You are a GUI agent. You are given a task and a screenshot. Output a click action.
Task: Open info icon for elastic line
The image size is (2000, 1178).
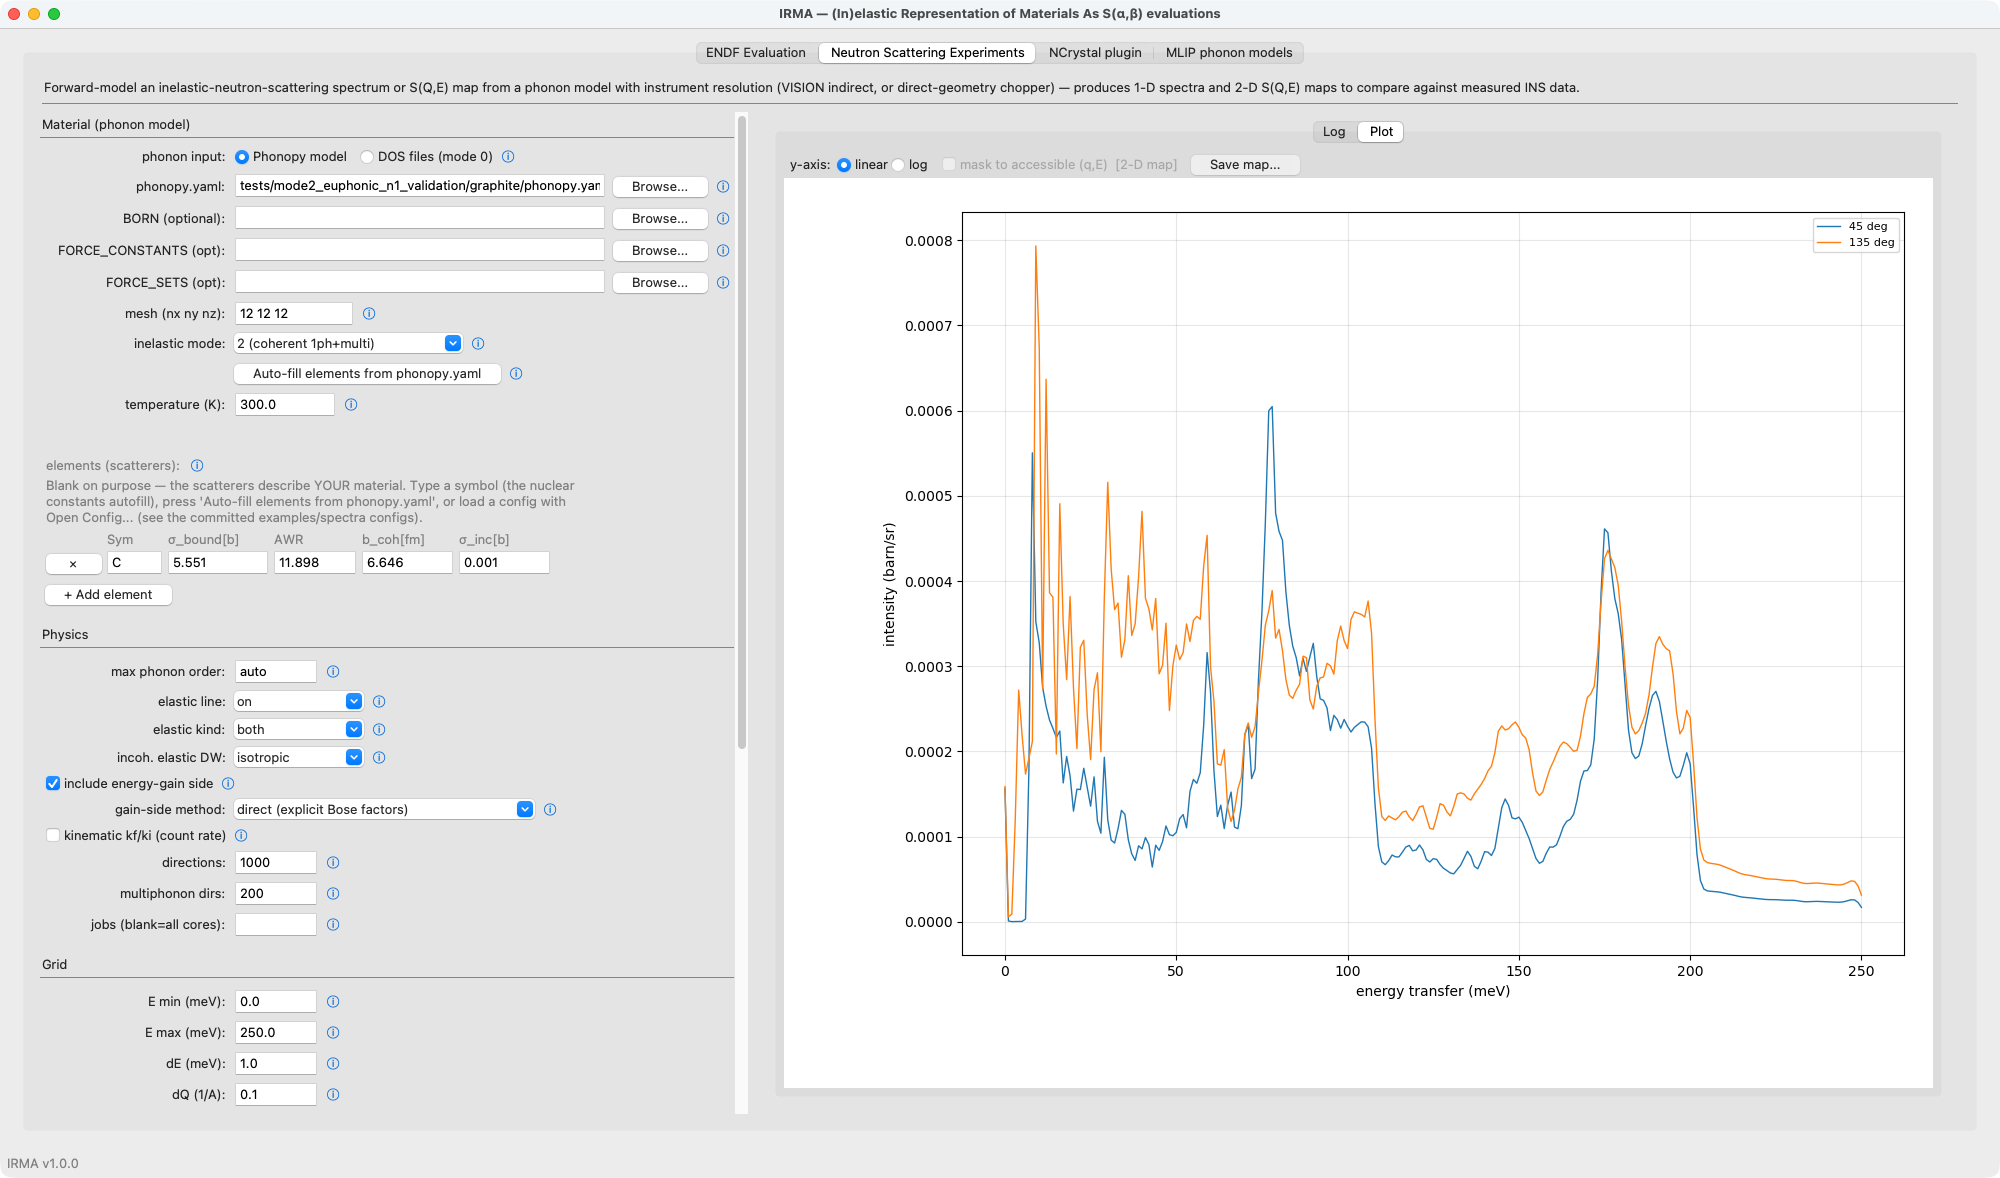[x=379, y=702]
